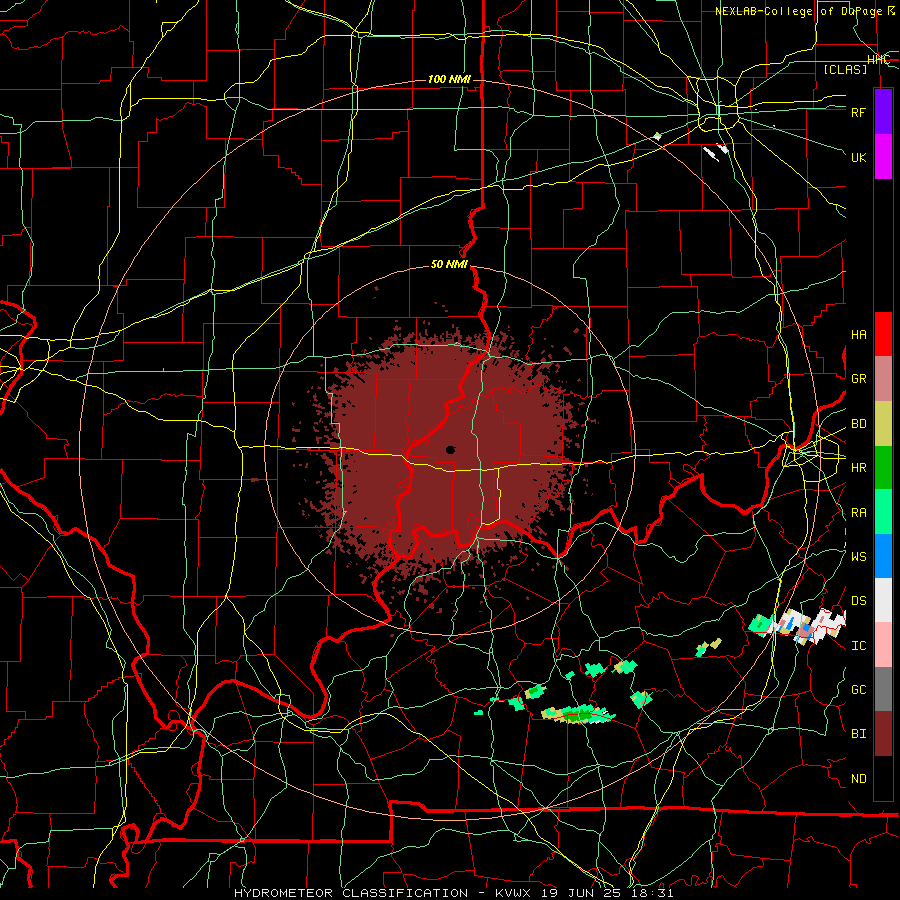Click the BI legend label
900x900 pixels.
click(x=859, y=734)
